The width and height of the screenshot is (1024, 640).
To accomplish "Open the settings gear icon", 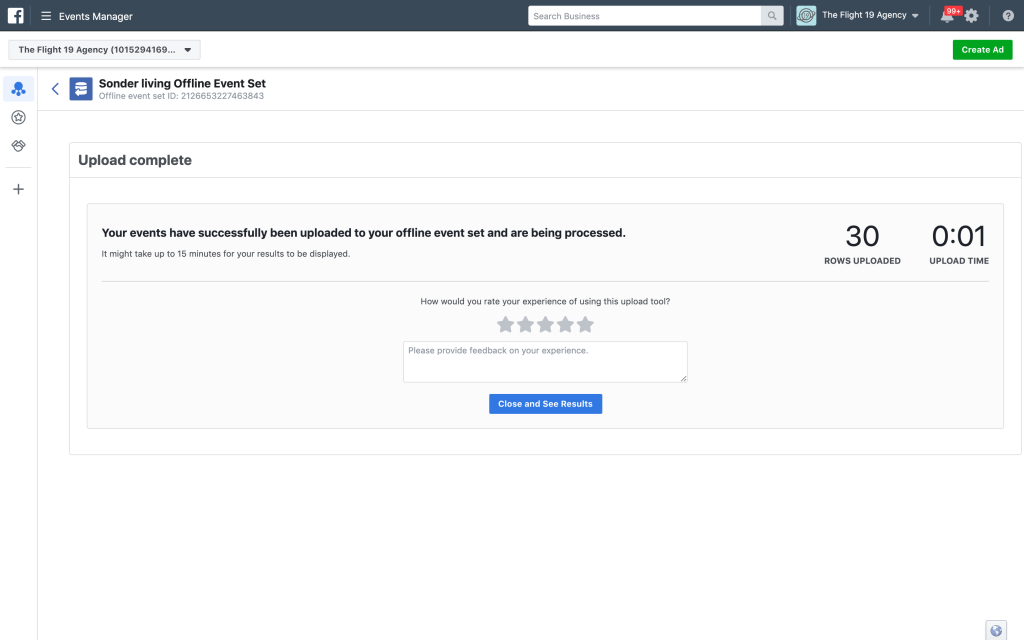I will coord(971,16).
